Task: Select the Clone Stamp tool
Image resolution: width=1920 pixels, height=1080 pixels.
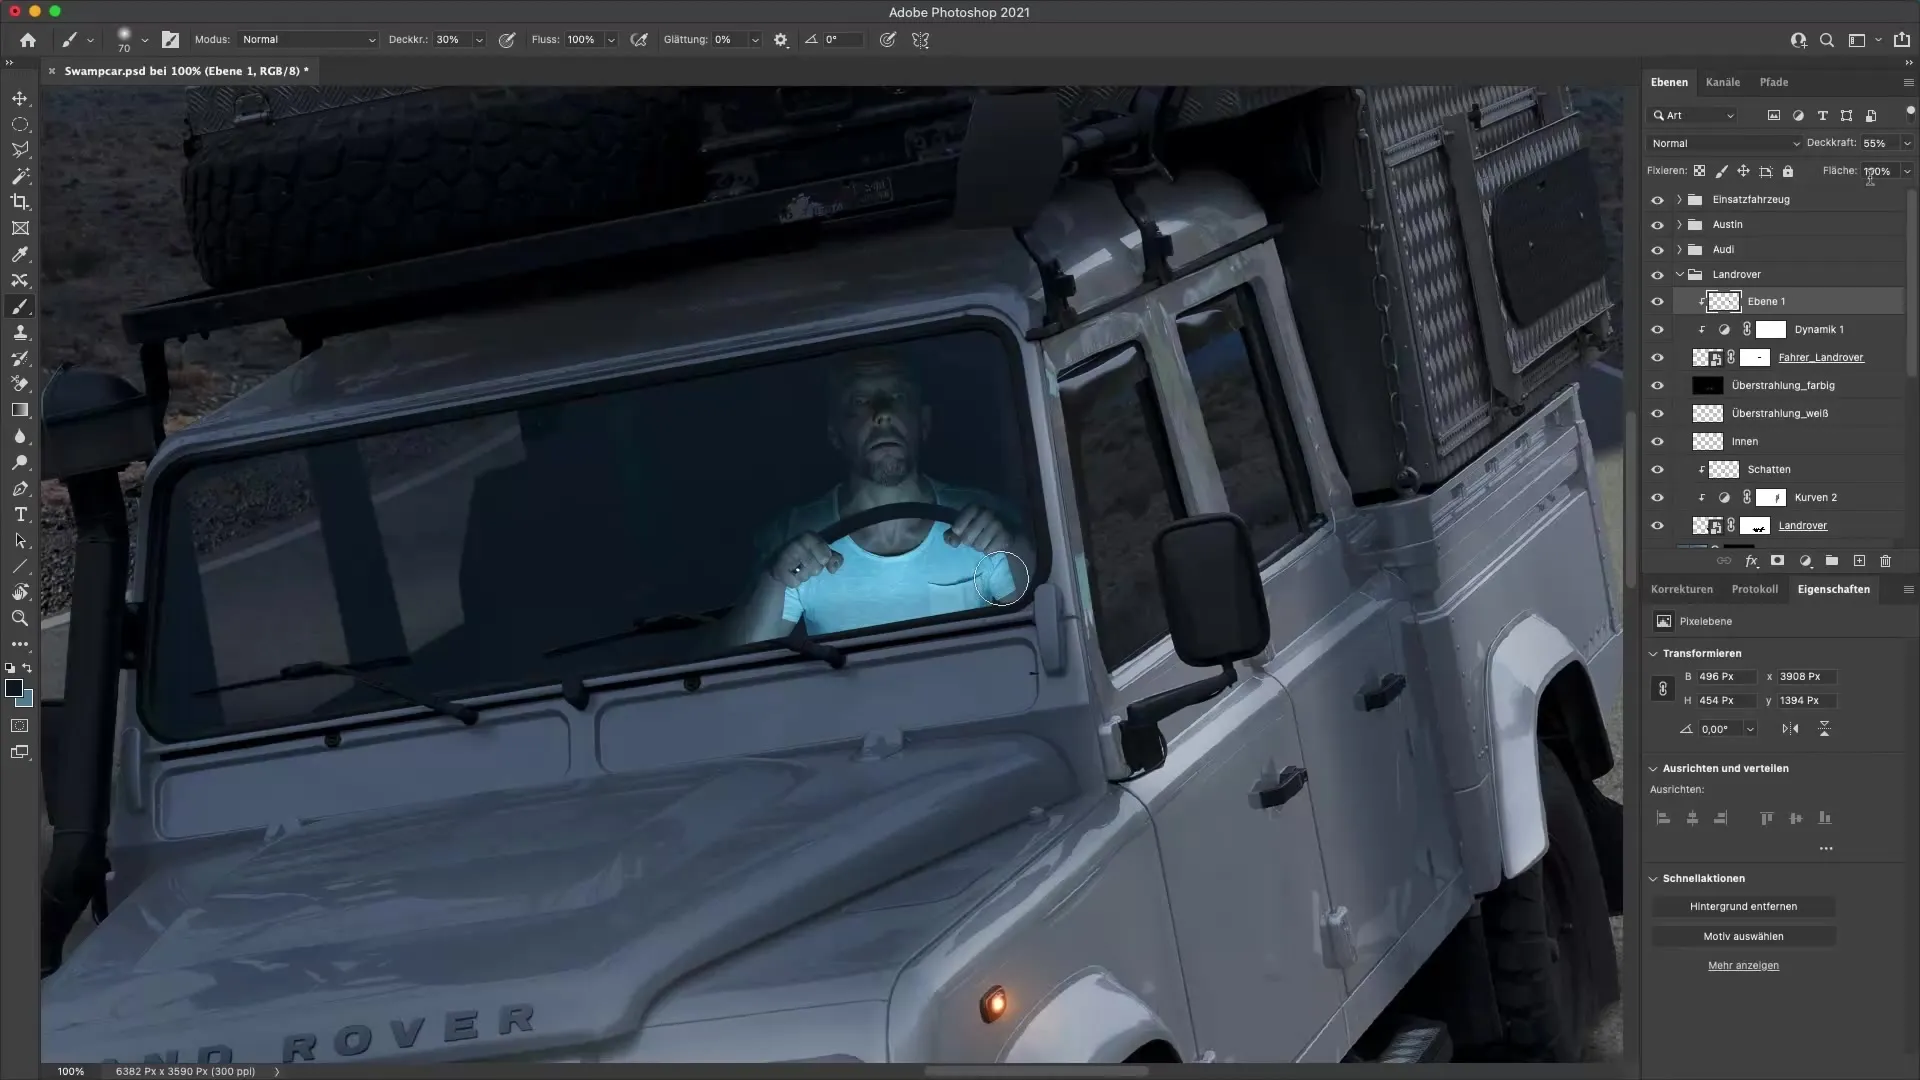Action: [20, 332]
